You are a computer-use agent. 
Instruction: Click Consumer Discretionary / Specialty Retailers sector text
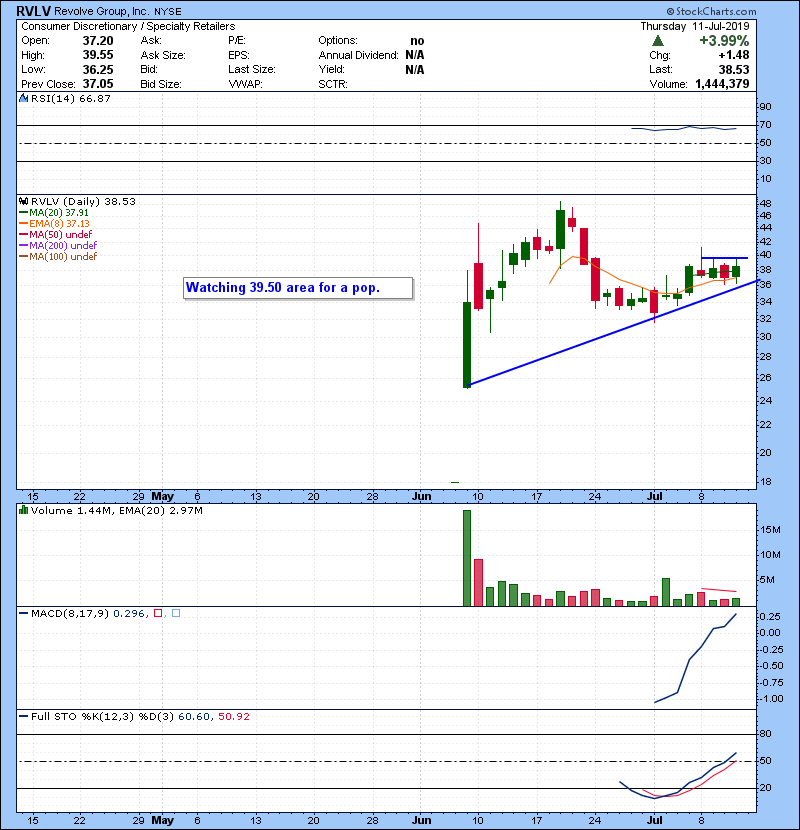pos(128,26)
